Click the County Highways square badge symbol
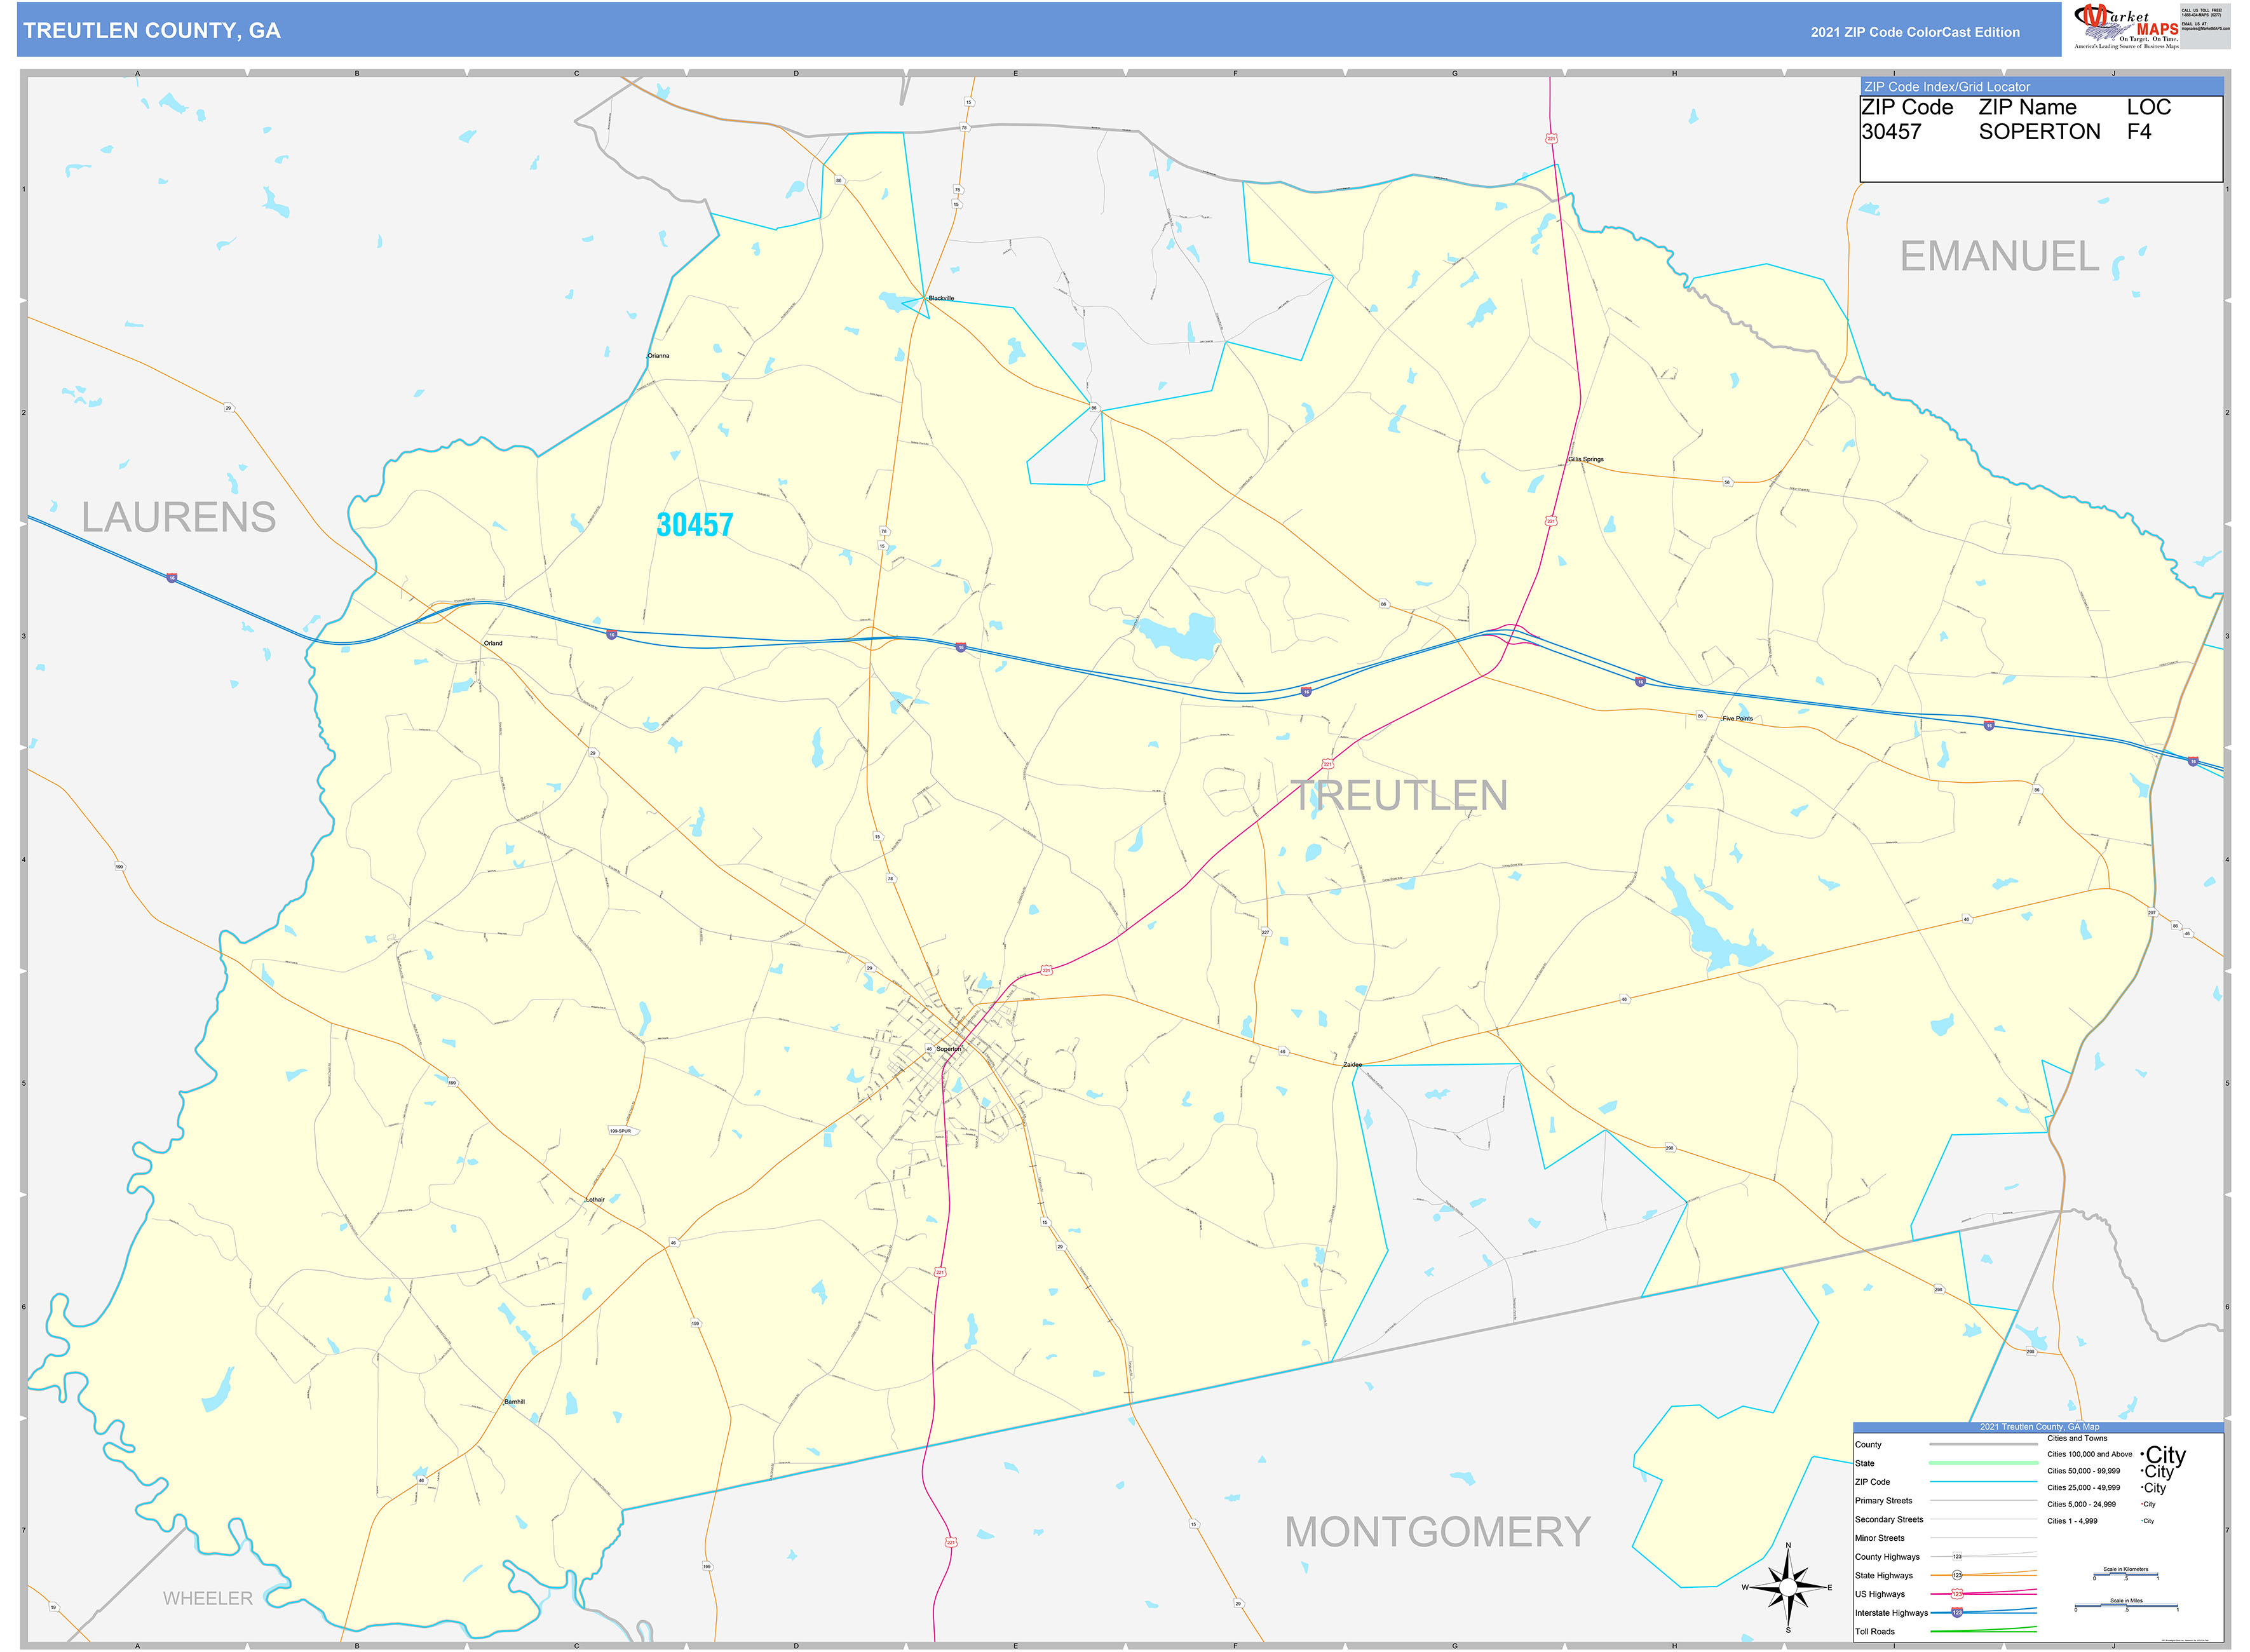The width and height of the screenshot is (2250, 1652). pos(1957,1556)
